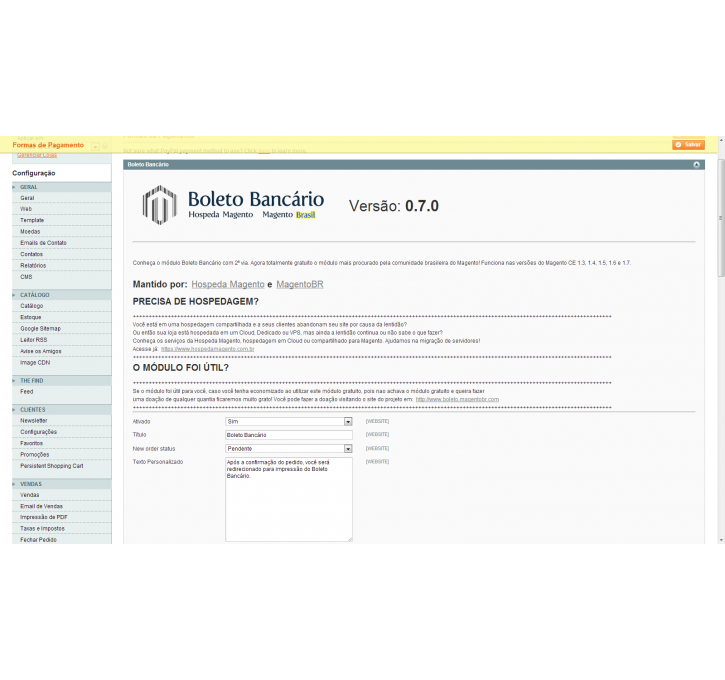
Task: Select Configurações under Clientes
Action: [61, 432]
